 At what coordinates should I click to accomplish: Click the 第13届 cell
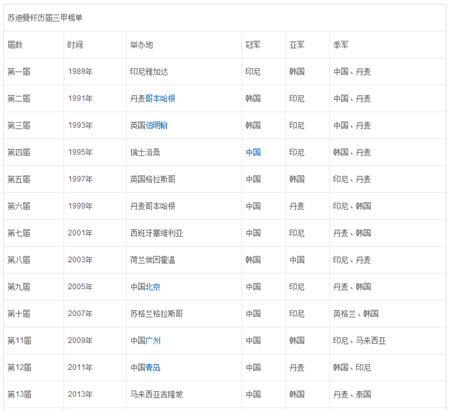(x=20, y=395)
